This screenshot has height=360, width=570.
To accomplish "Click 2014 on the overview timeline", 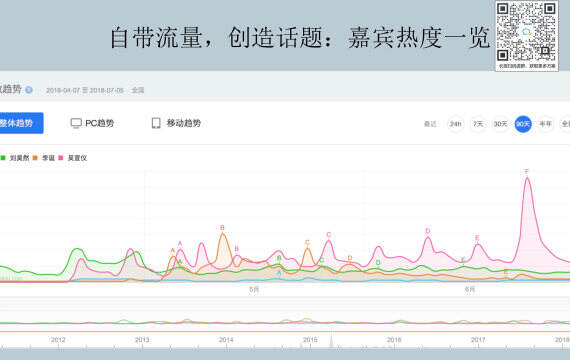I will (226, 340).
